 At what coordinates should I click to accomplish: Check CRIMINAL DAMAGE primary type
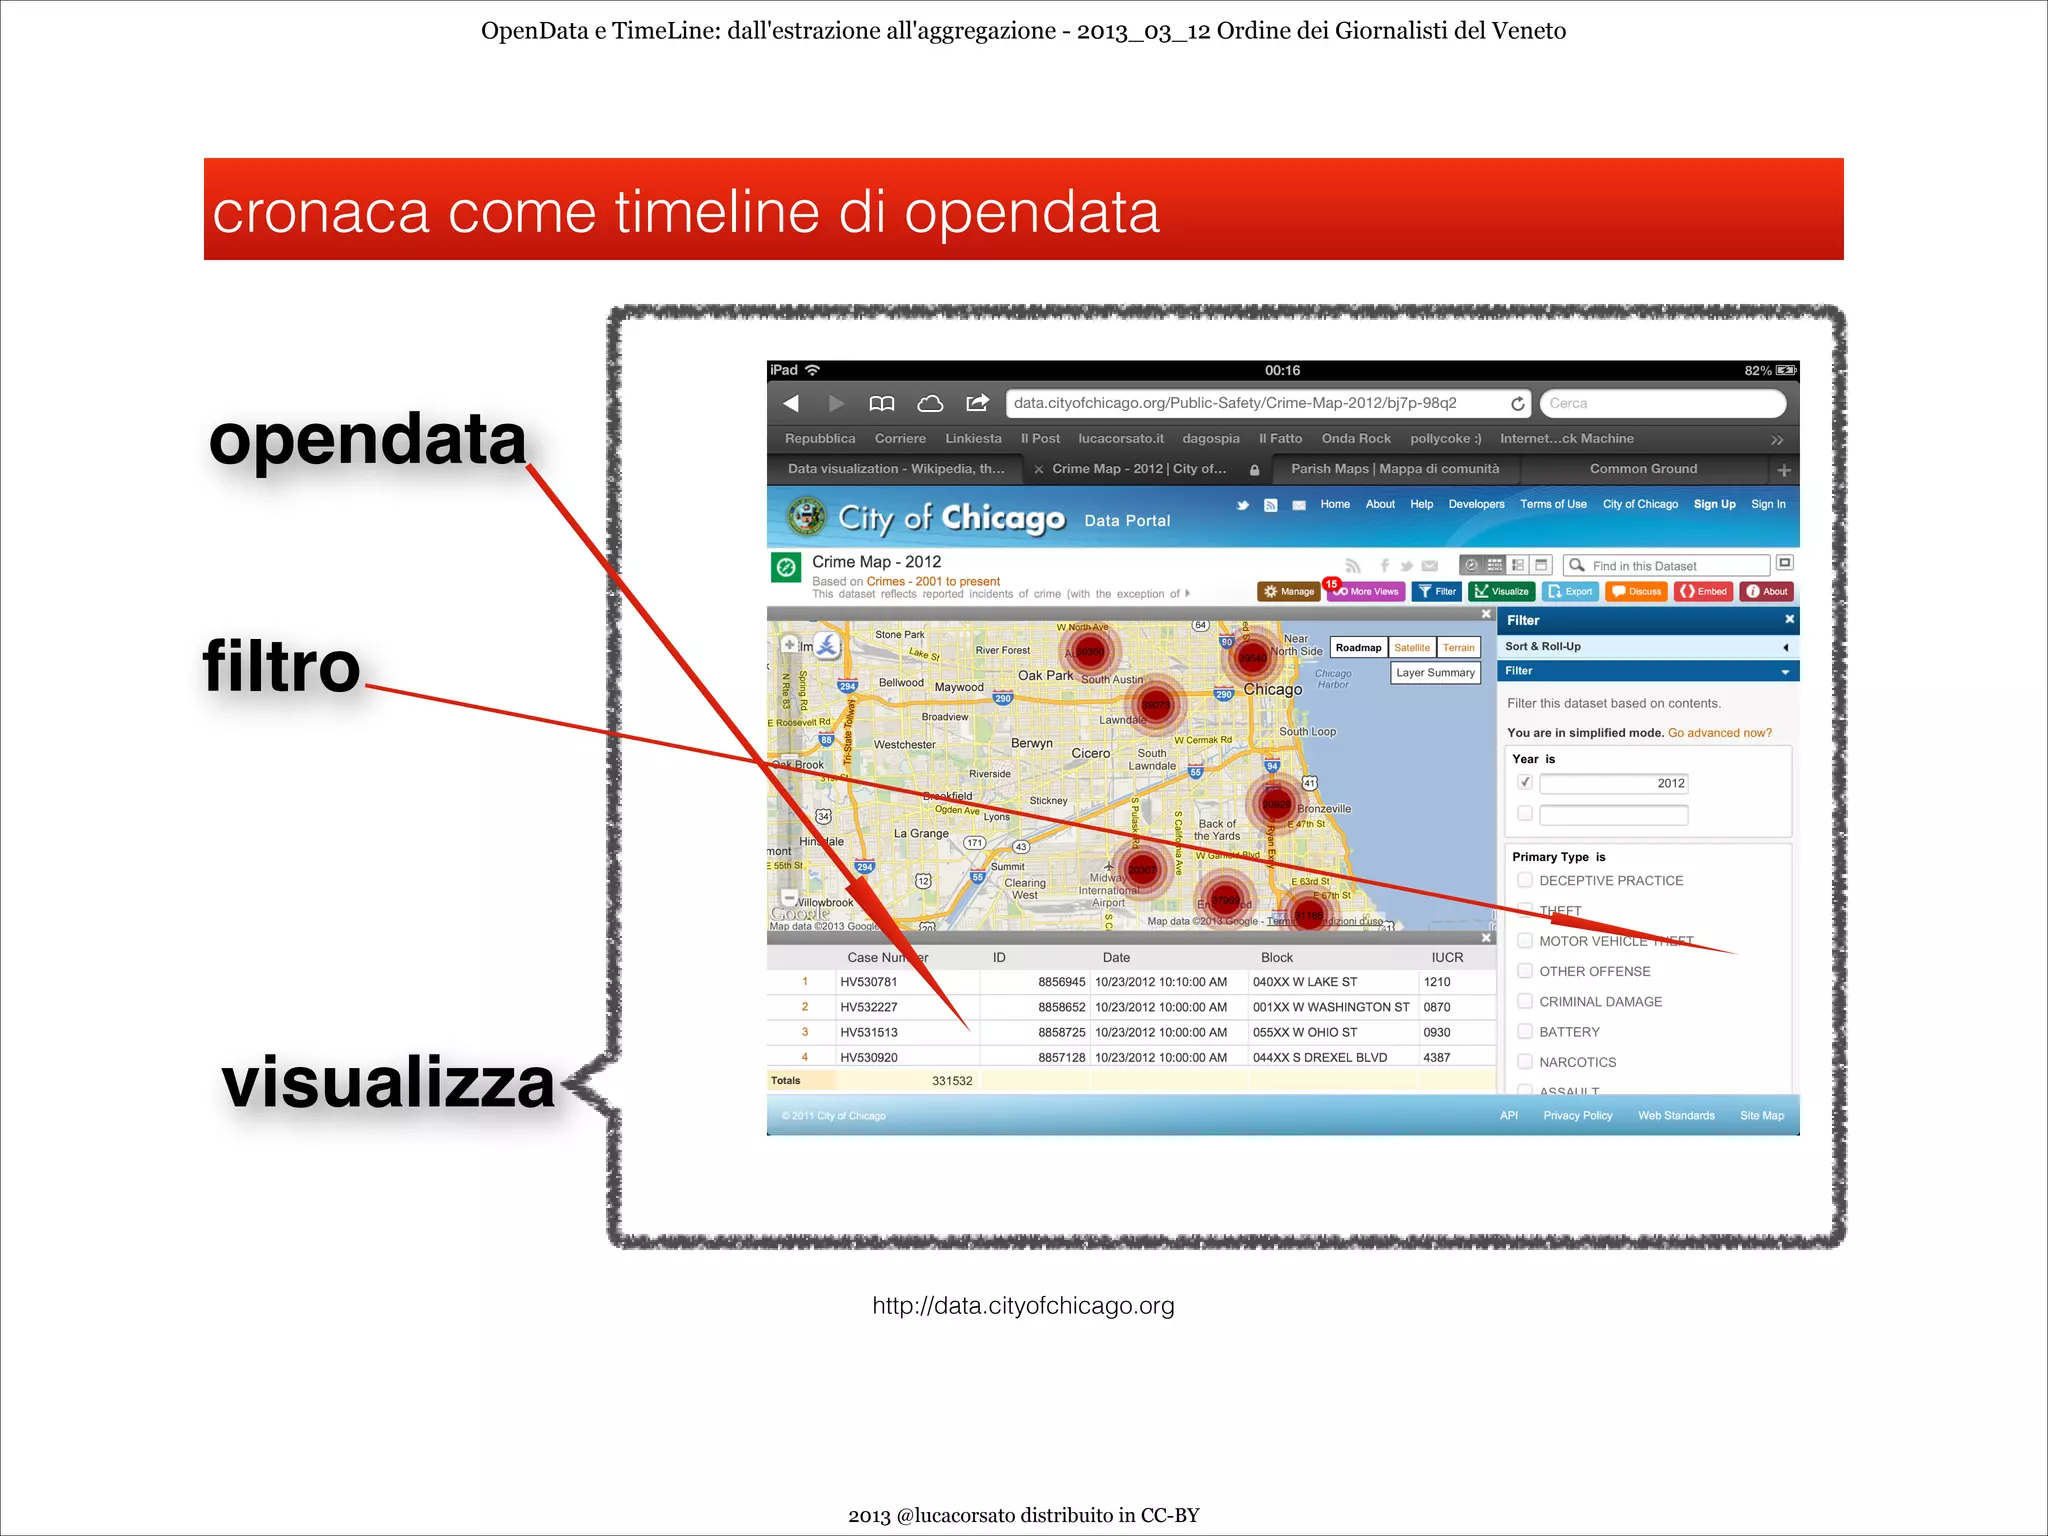(1525, 1001)
